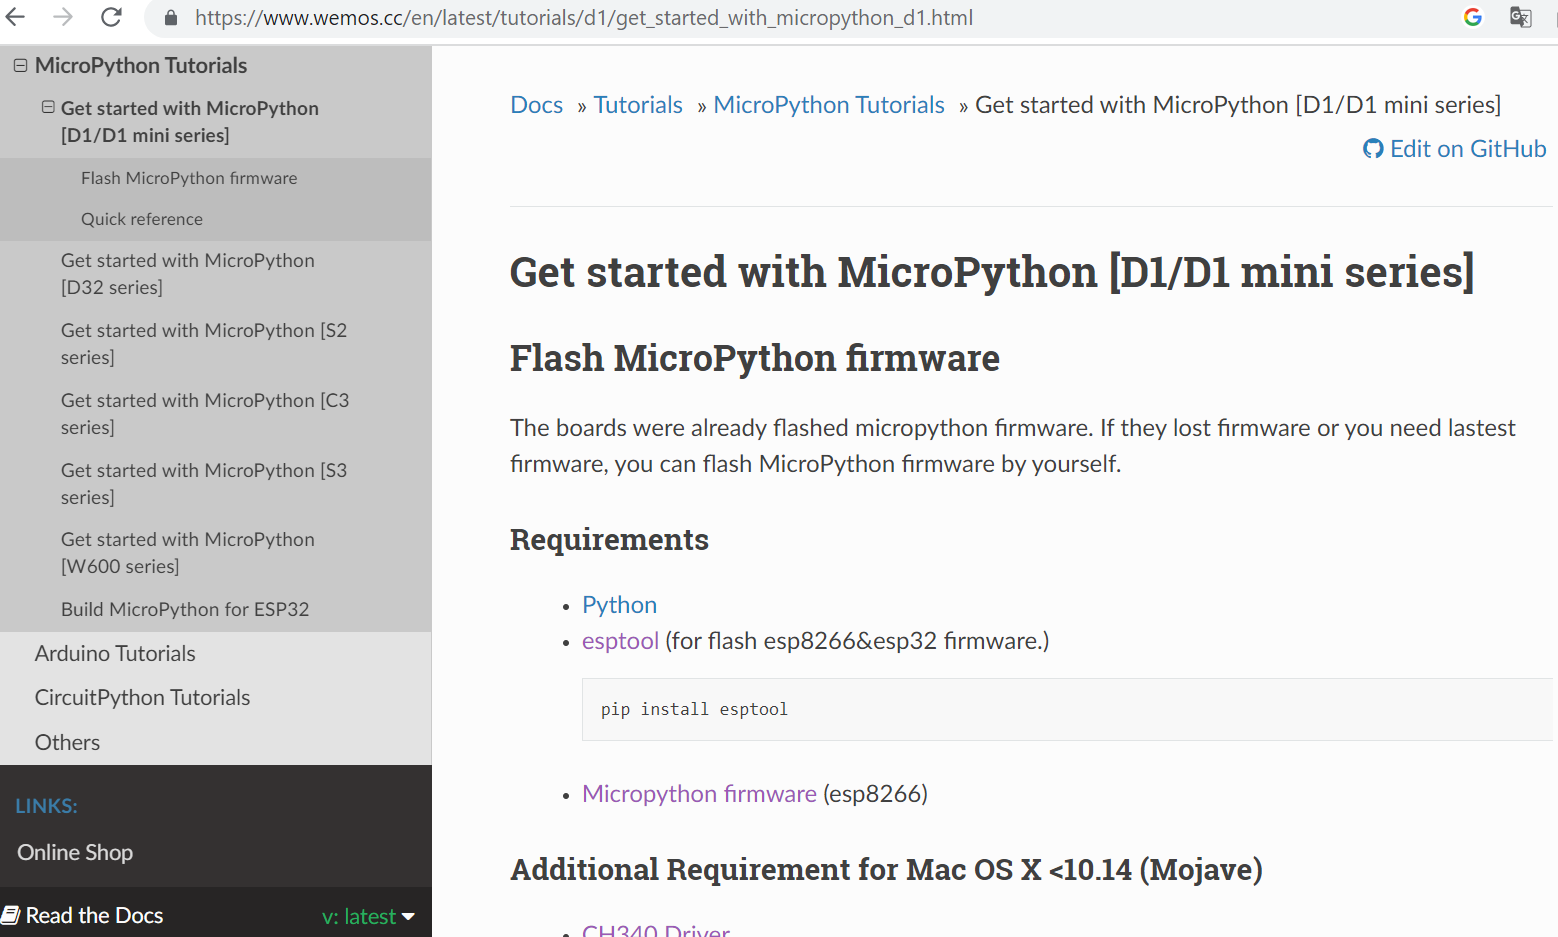This screenshot has height=937, width=1558.
Task: Click the GitHub octocat icon
Action: (x=1373, y=149)
